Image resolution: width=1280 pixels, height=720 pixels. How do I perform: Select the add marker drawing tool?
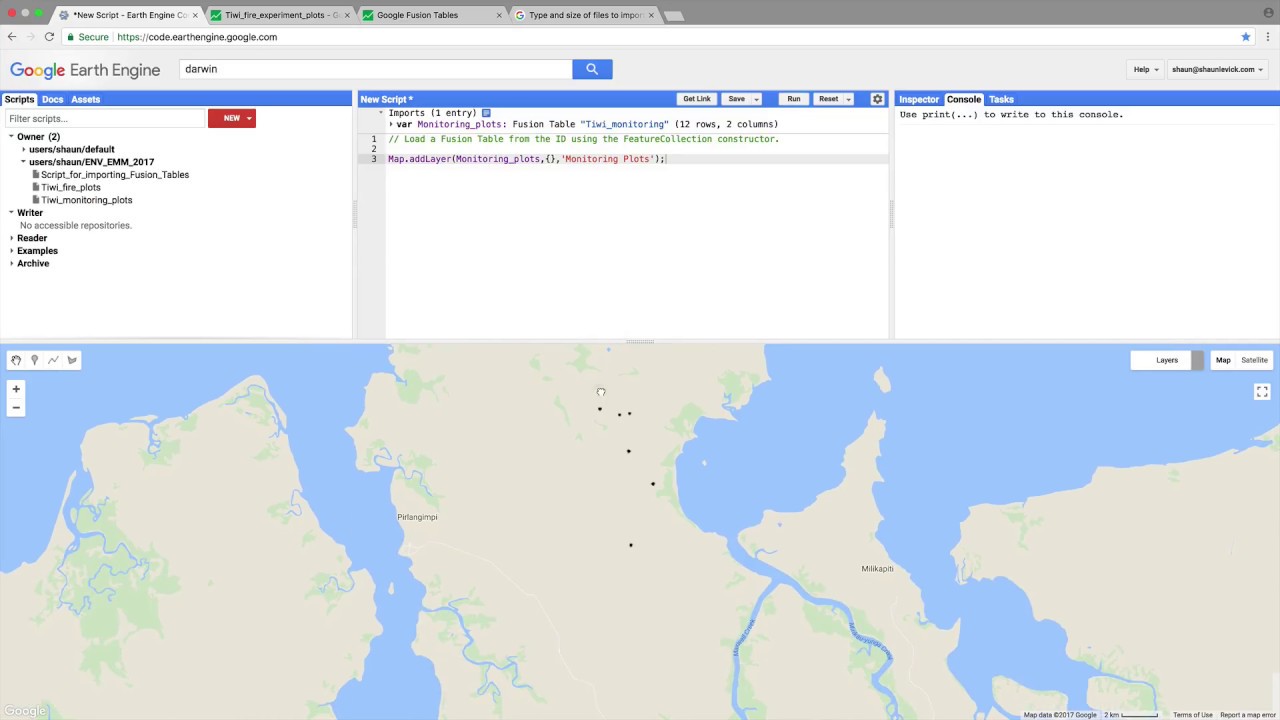coord(34,360)
